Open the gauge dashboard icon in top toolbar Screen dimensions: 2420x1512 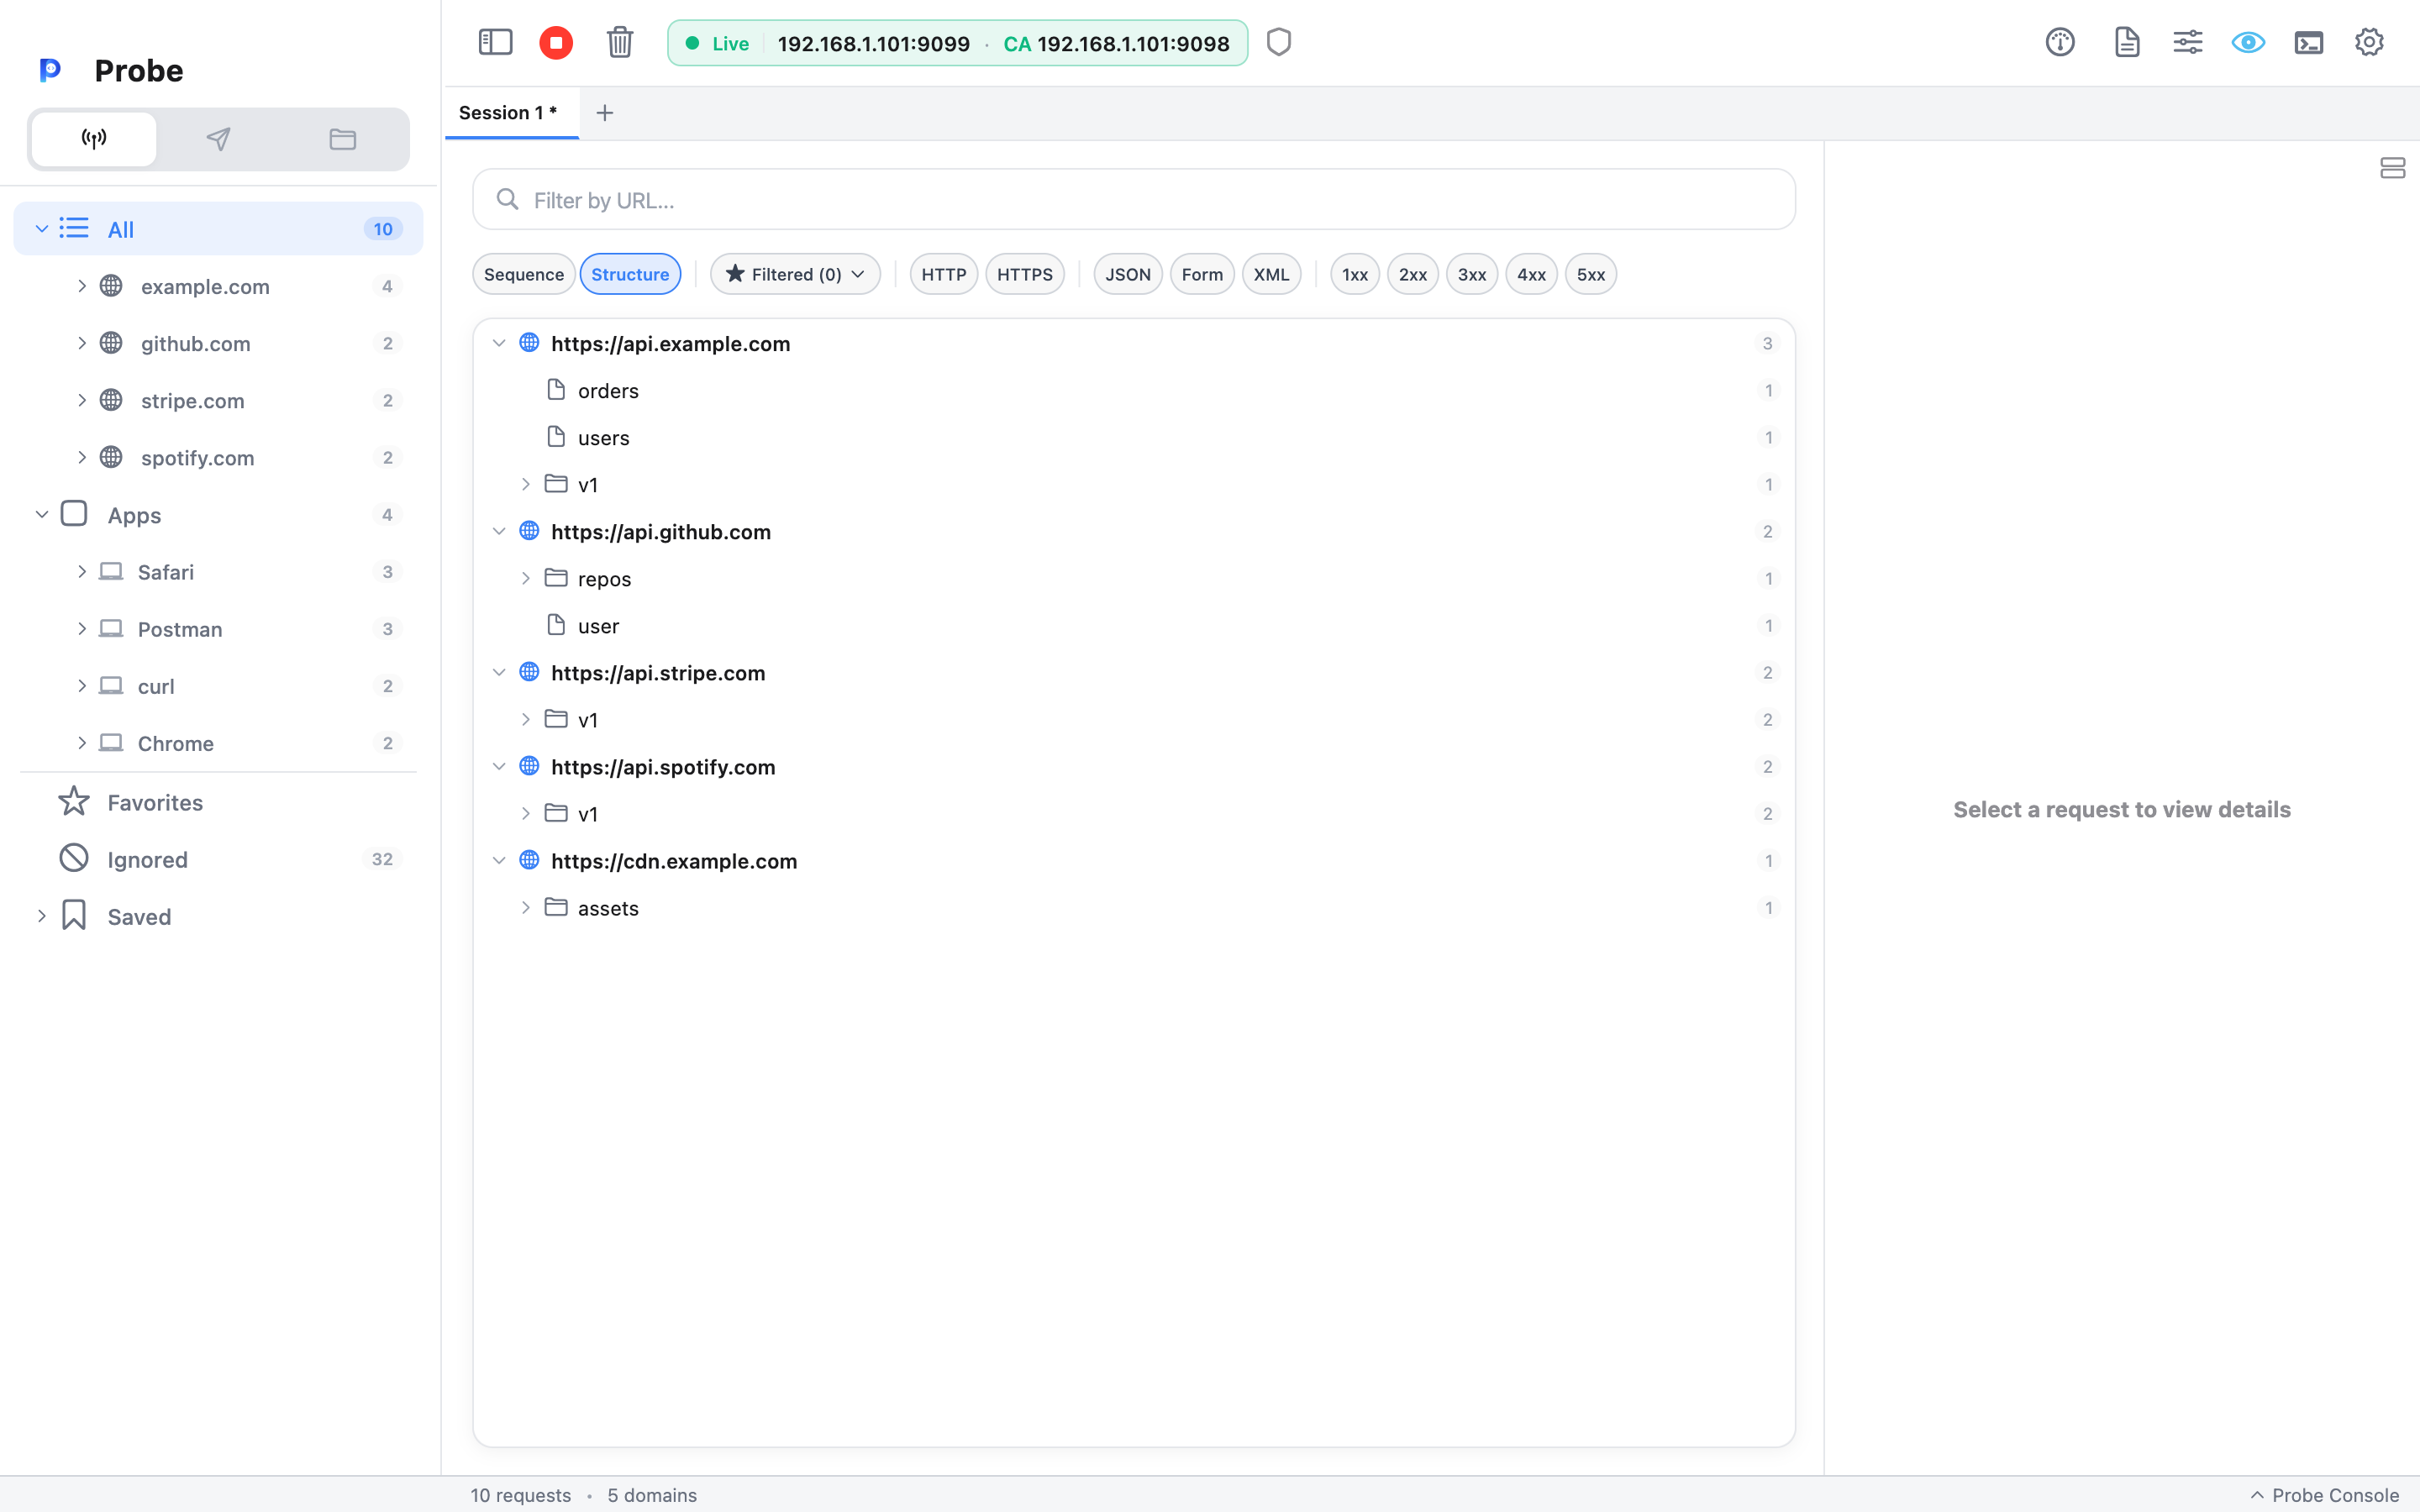pyautogui.click(x=2060, y=42)
